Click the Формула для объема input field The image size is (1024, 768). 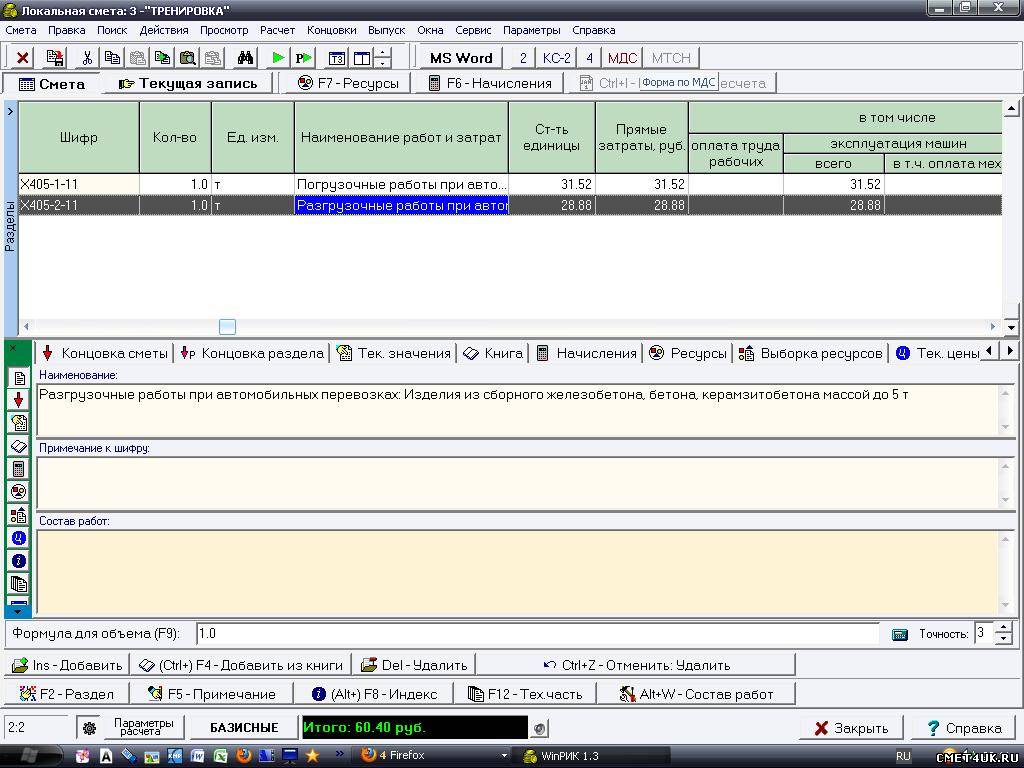[535, 634]
